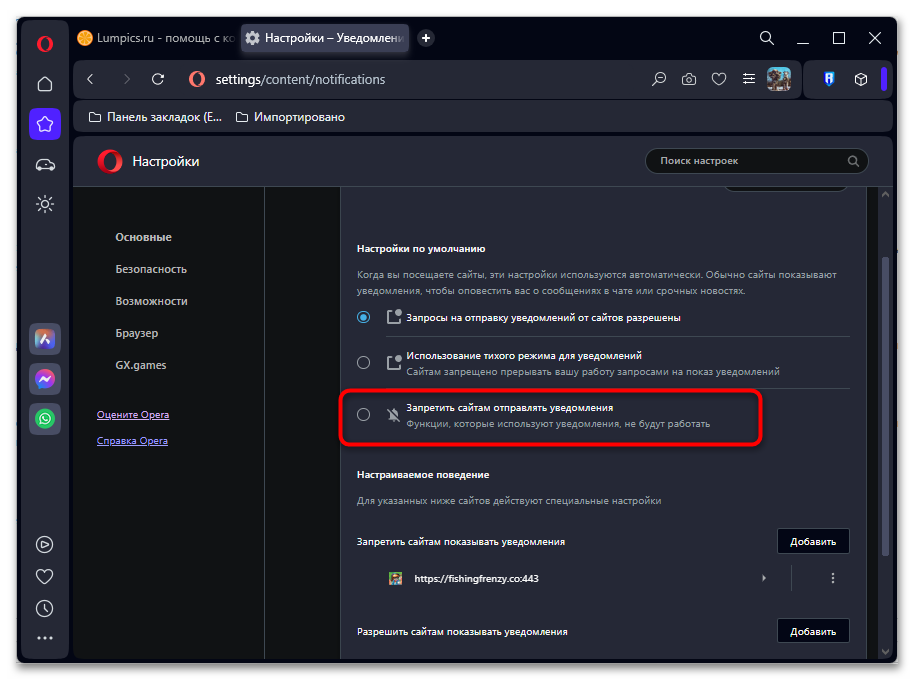Open more actions menu for fishingfrenzy.co
Viewport: 914px width, 680px height.
pyautogui.click(x=833, y=578)
